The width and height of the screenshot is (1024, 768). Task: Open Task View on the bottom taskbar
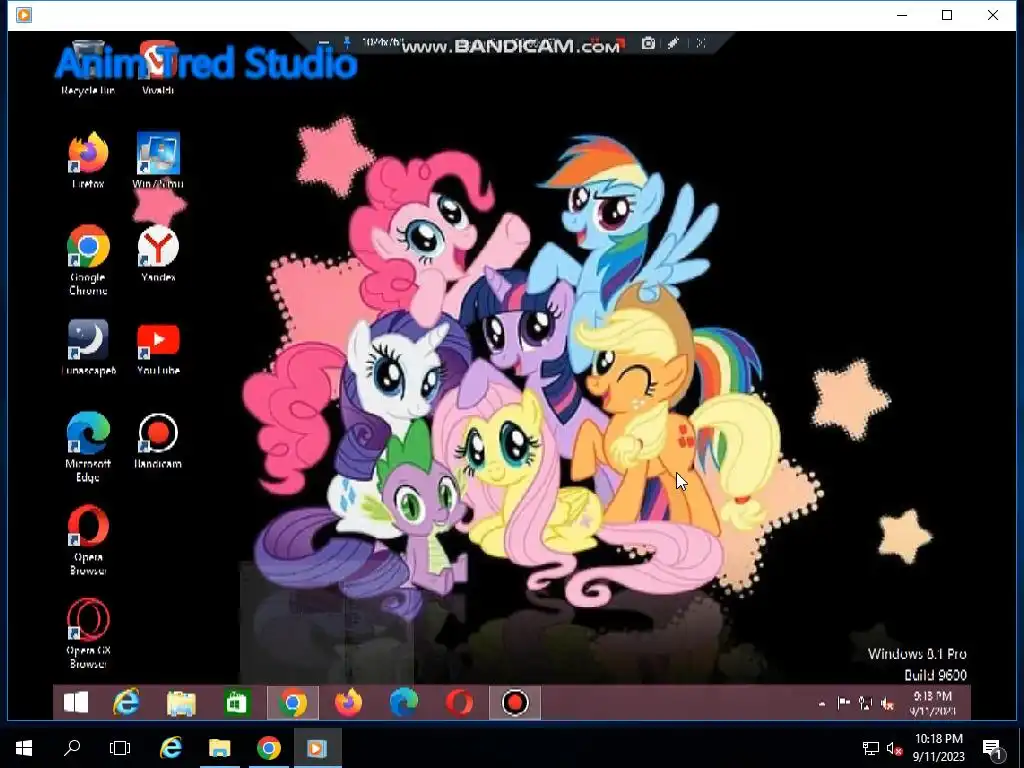120,748
